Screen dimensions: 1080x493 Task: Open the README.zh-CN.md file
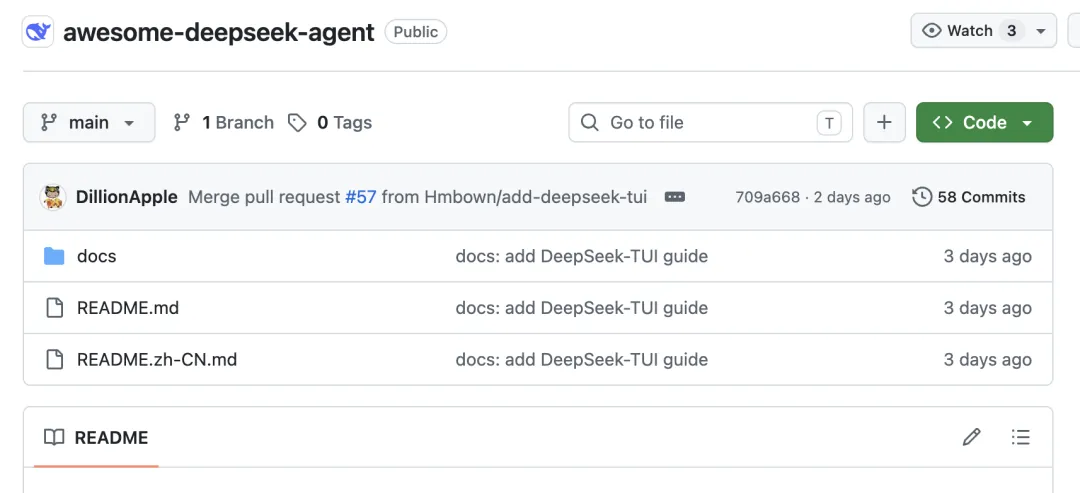coord(157,359)
